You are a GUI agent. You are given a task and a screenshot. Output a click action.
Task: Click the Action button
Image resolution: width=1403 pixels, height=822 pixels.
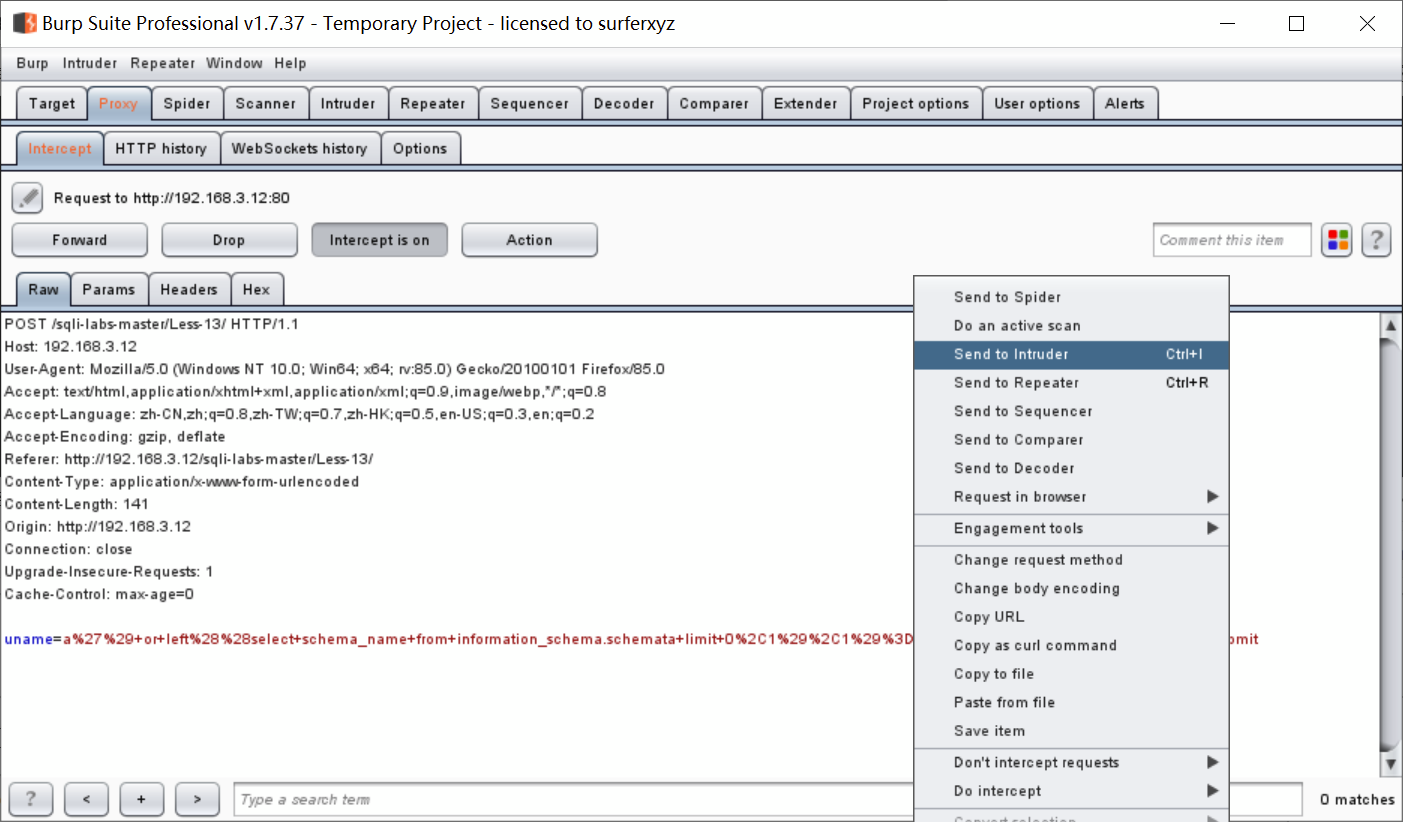[530, 240]
